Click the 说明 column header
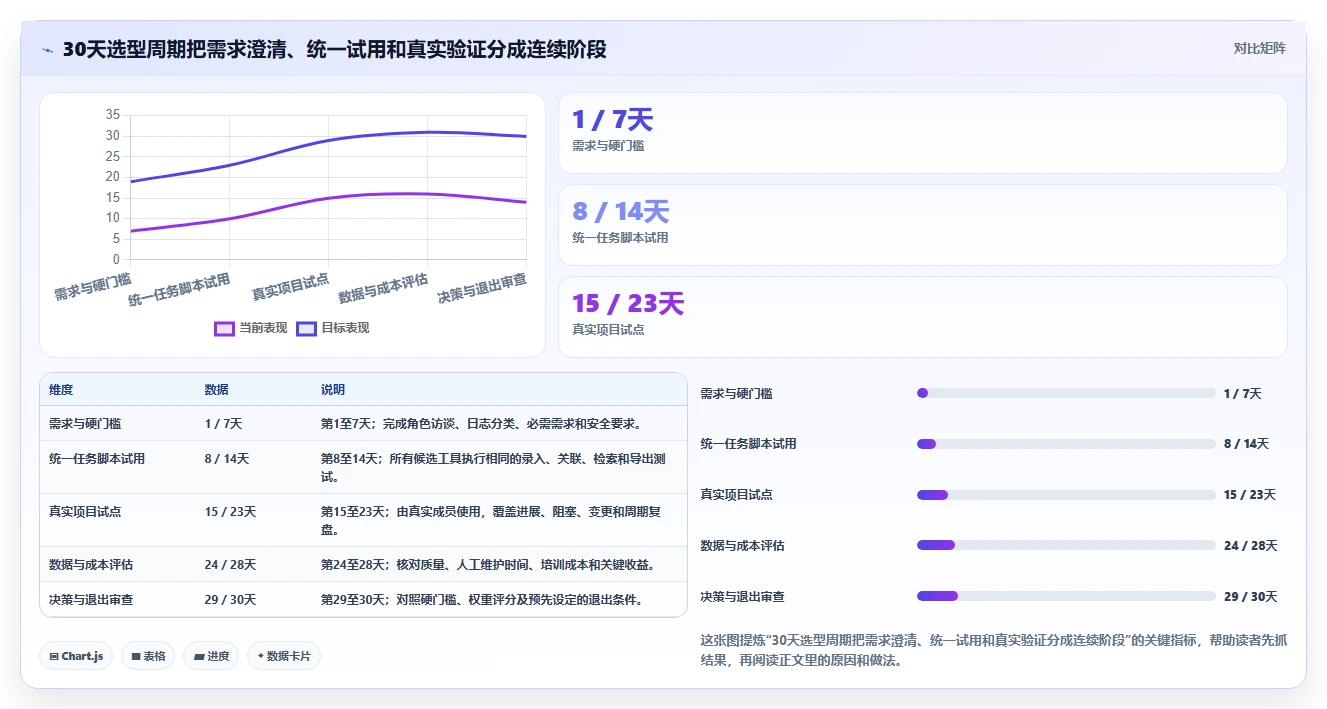 tap(333, 390)
